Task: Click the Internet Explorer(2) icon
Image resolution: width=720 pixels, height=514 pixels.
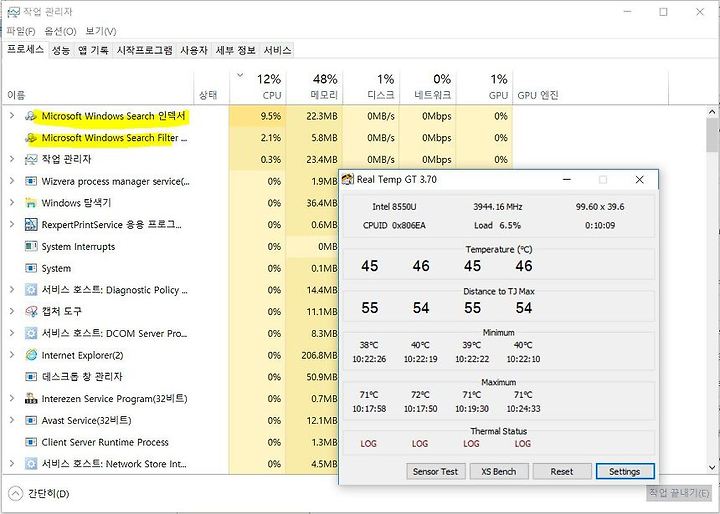Action: [31, 355]
